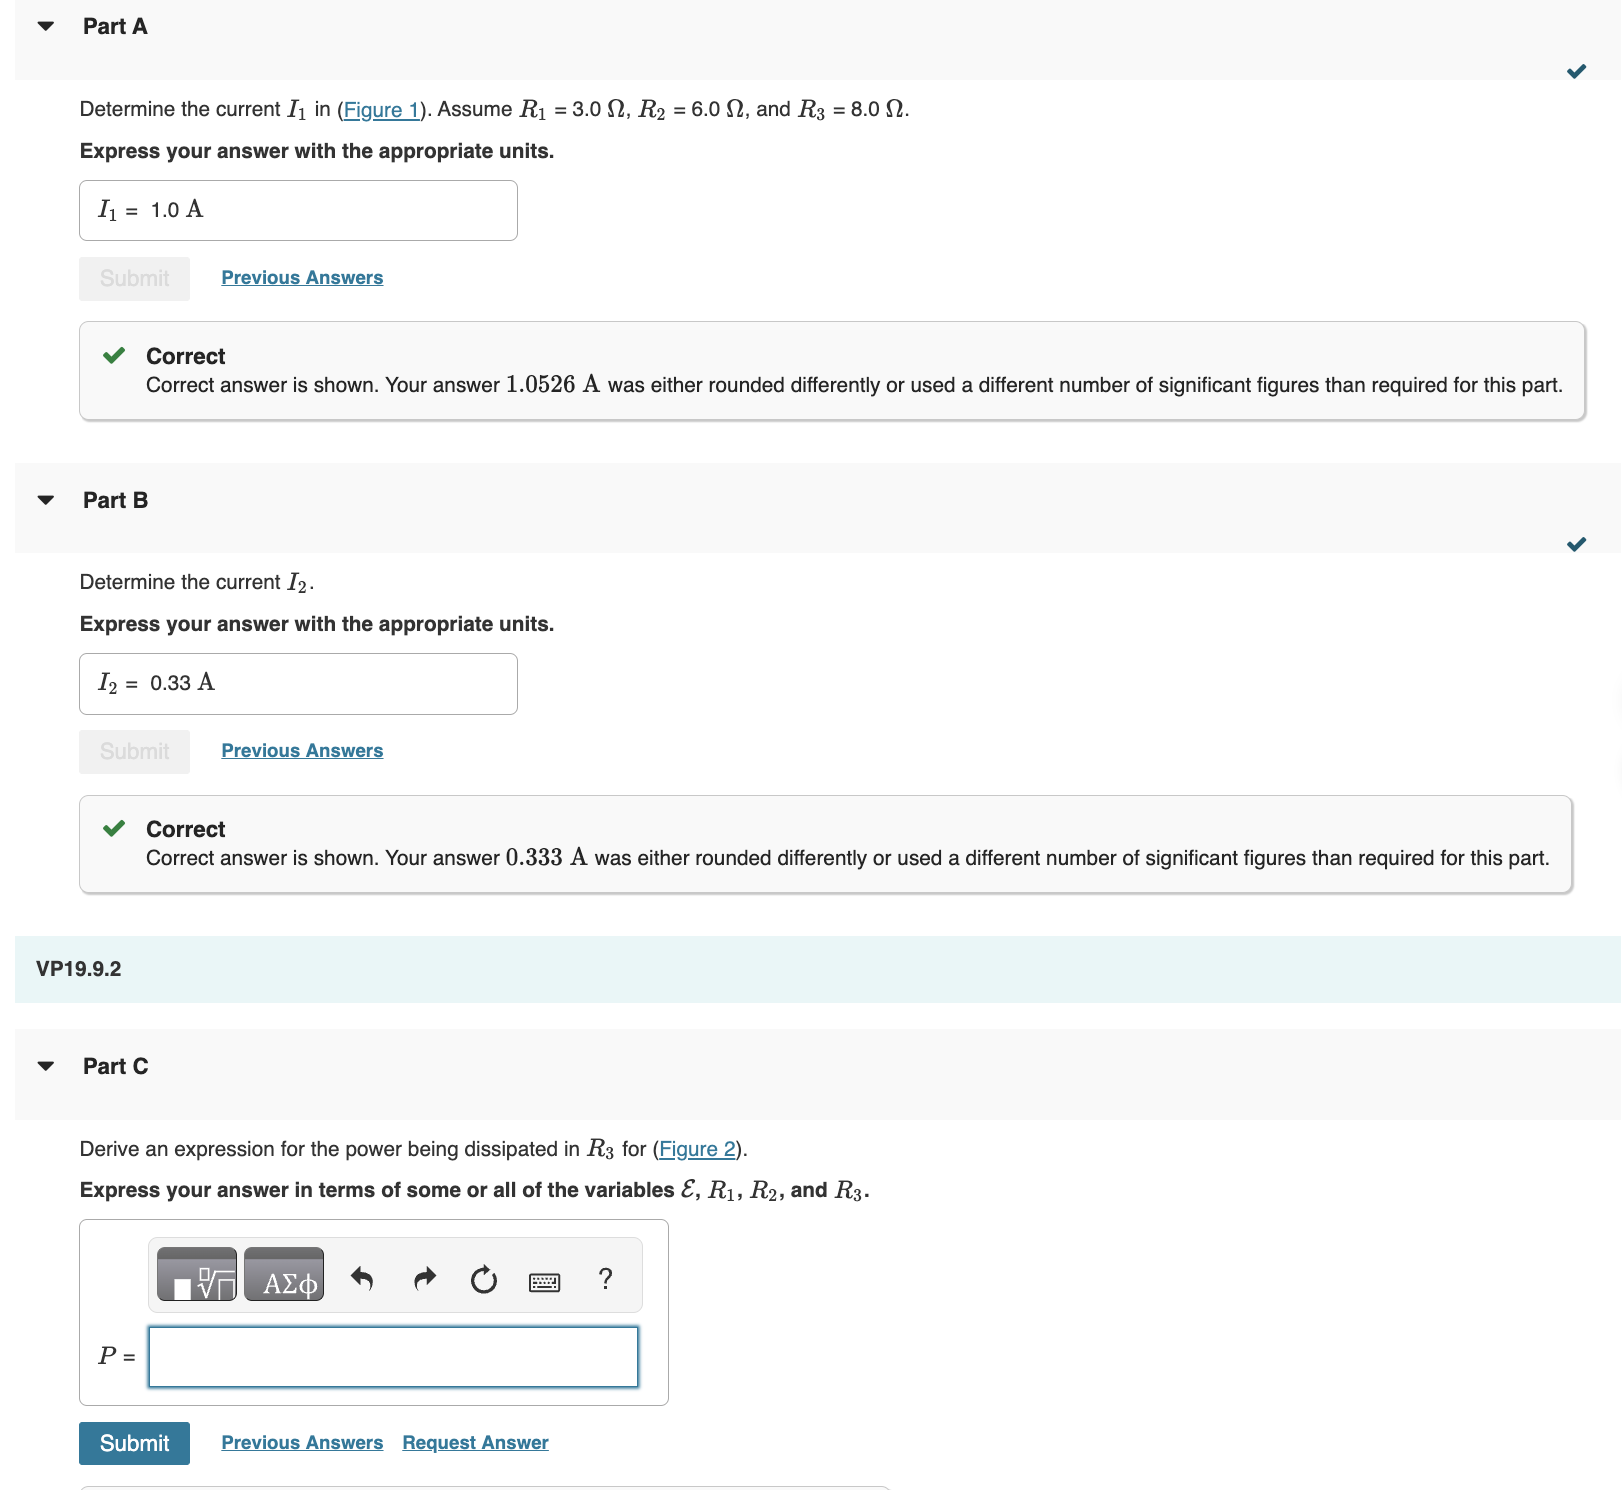Redo edit in equation editor
The image size is (1622, 1490).
coord(423,1278)
